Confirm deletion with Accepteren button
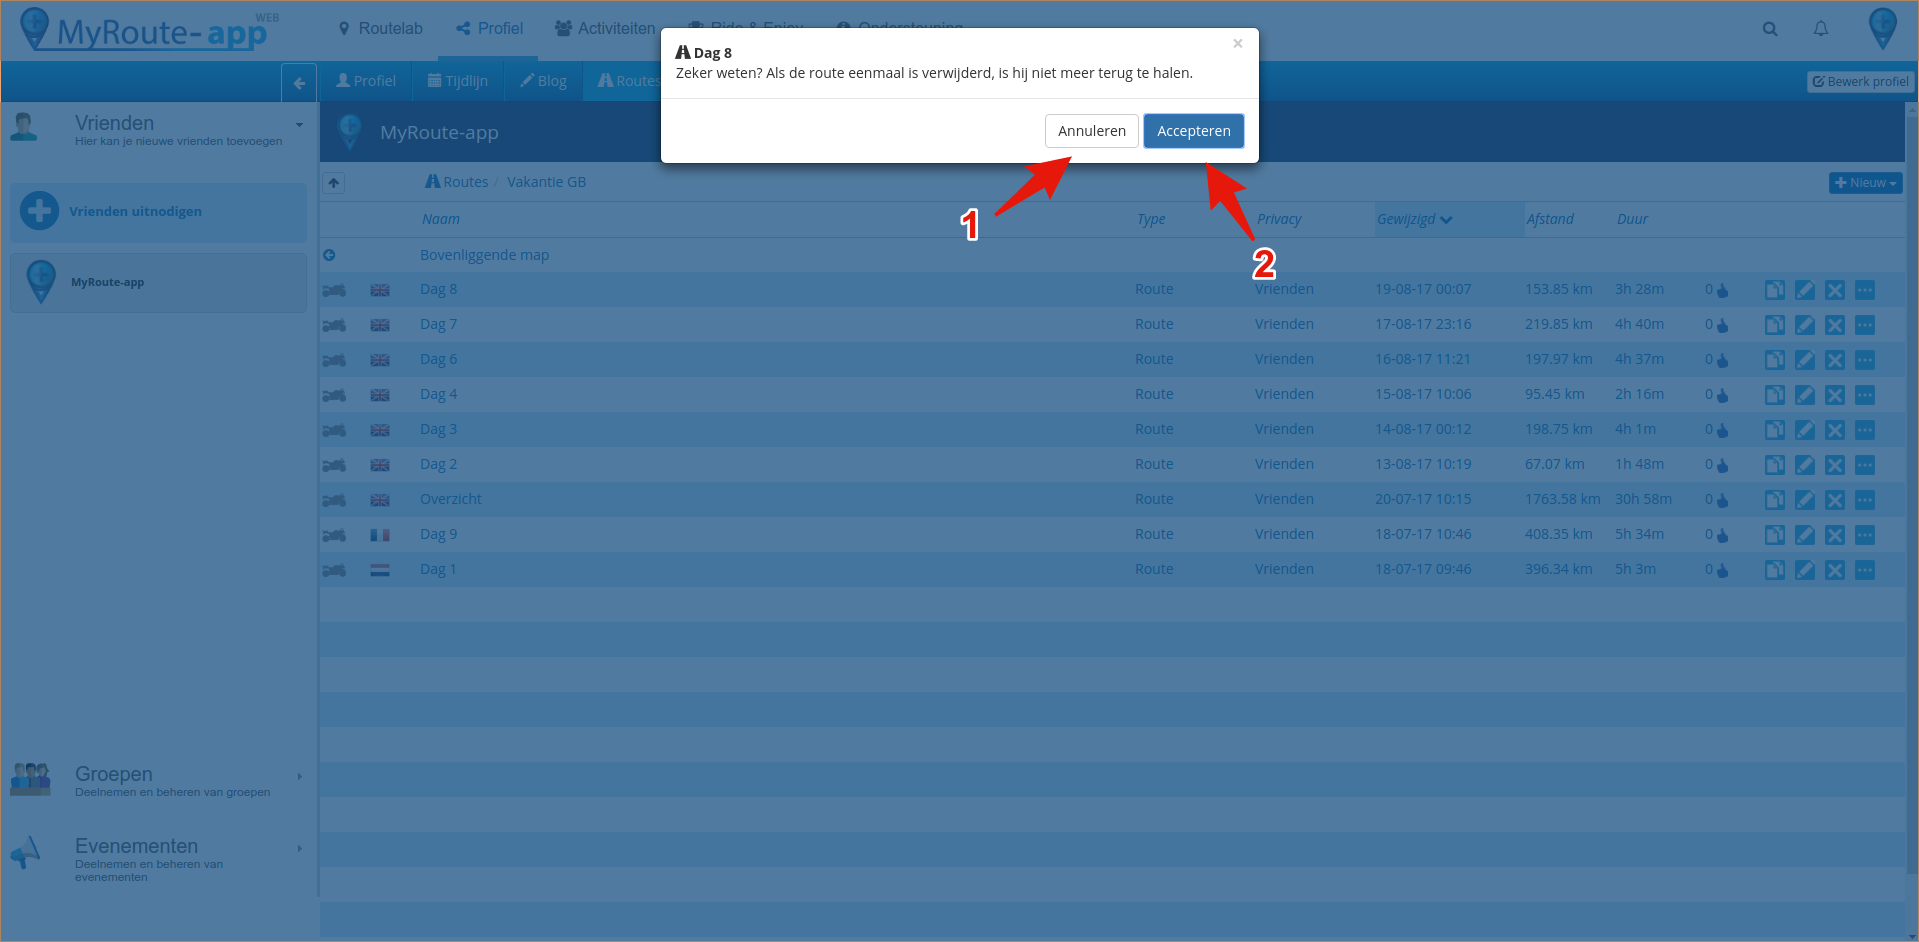This screenshot has width=1919, height=942. (1193, 131)
